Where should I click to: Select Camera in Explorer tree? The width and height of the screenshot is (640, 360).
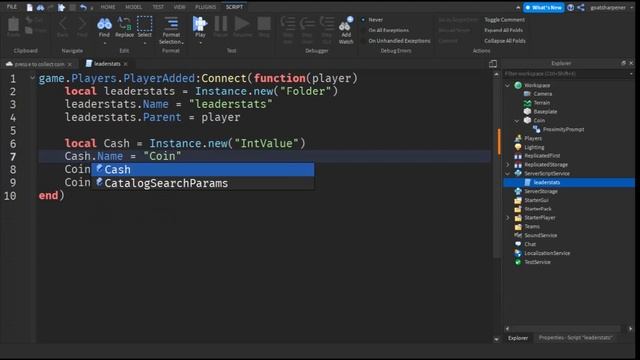point(542,94)
